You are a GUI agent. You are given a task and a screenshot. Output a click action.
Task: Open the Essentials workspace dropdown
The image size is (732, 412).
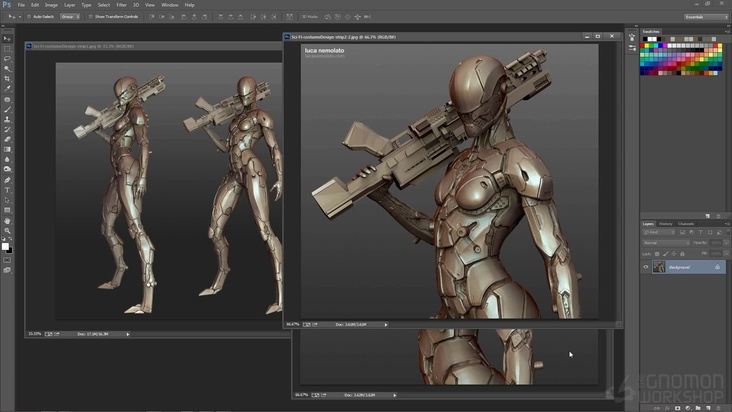click(x=706, y=17)
